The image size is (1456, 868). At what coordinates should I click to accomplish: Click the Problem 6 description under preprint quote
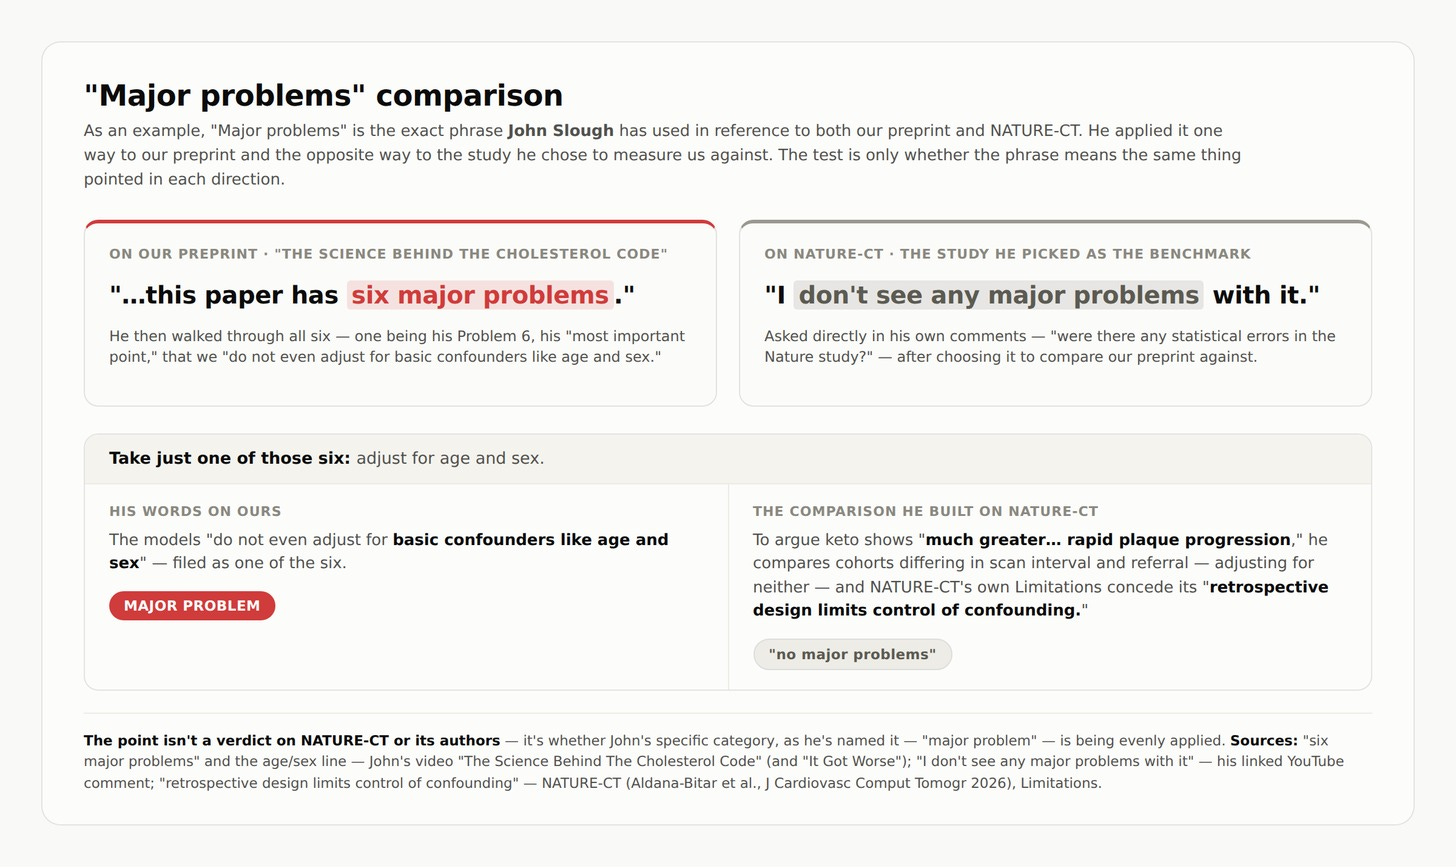pos(397,346)
